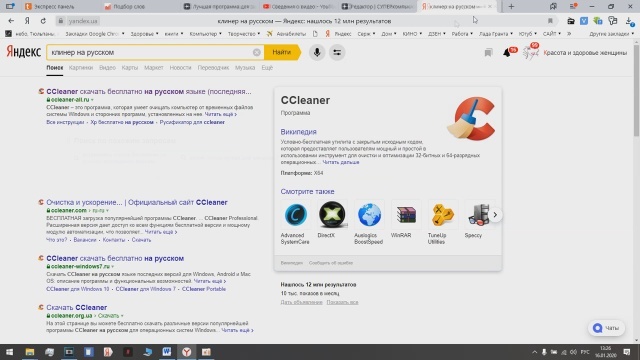The width and height of the screenshot is (640, 360).
Task: Open the WinRAR program icon
Action: (x=406, y=214)
